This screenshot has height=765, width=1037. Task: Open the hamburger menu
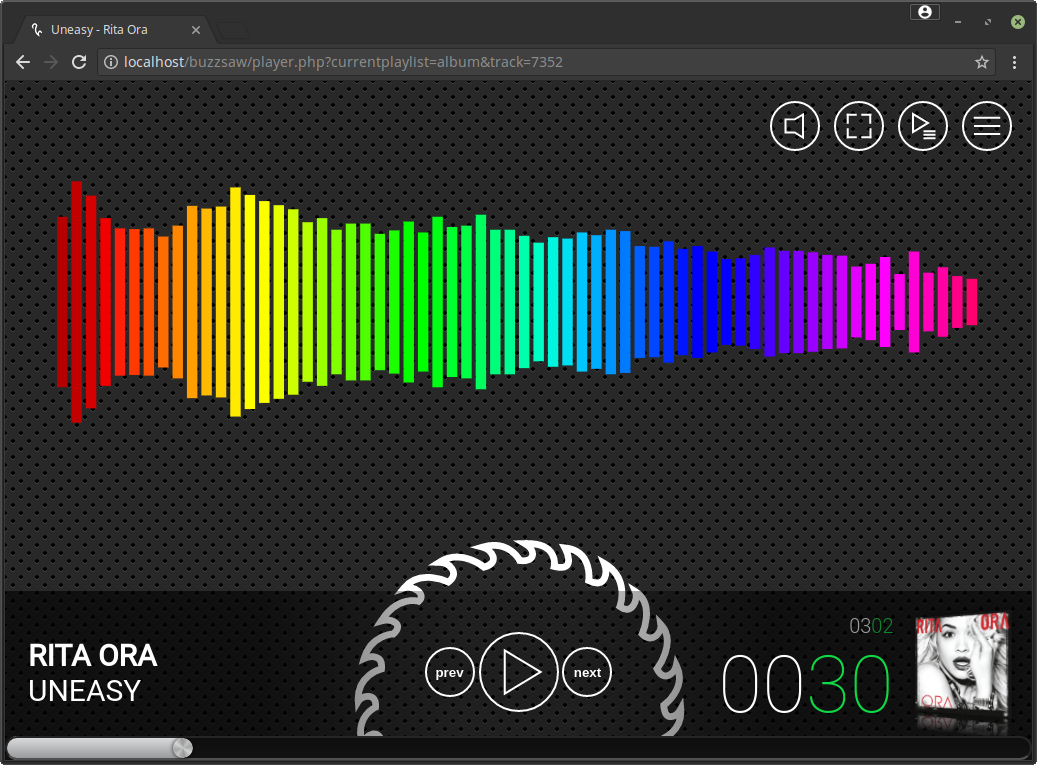tap(987, 126)
